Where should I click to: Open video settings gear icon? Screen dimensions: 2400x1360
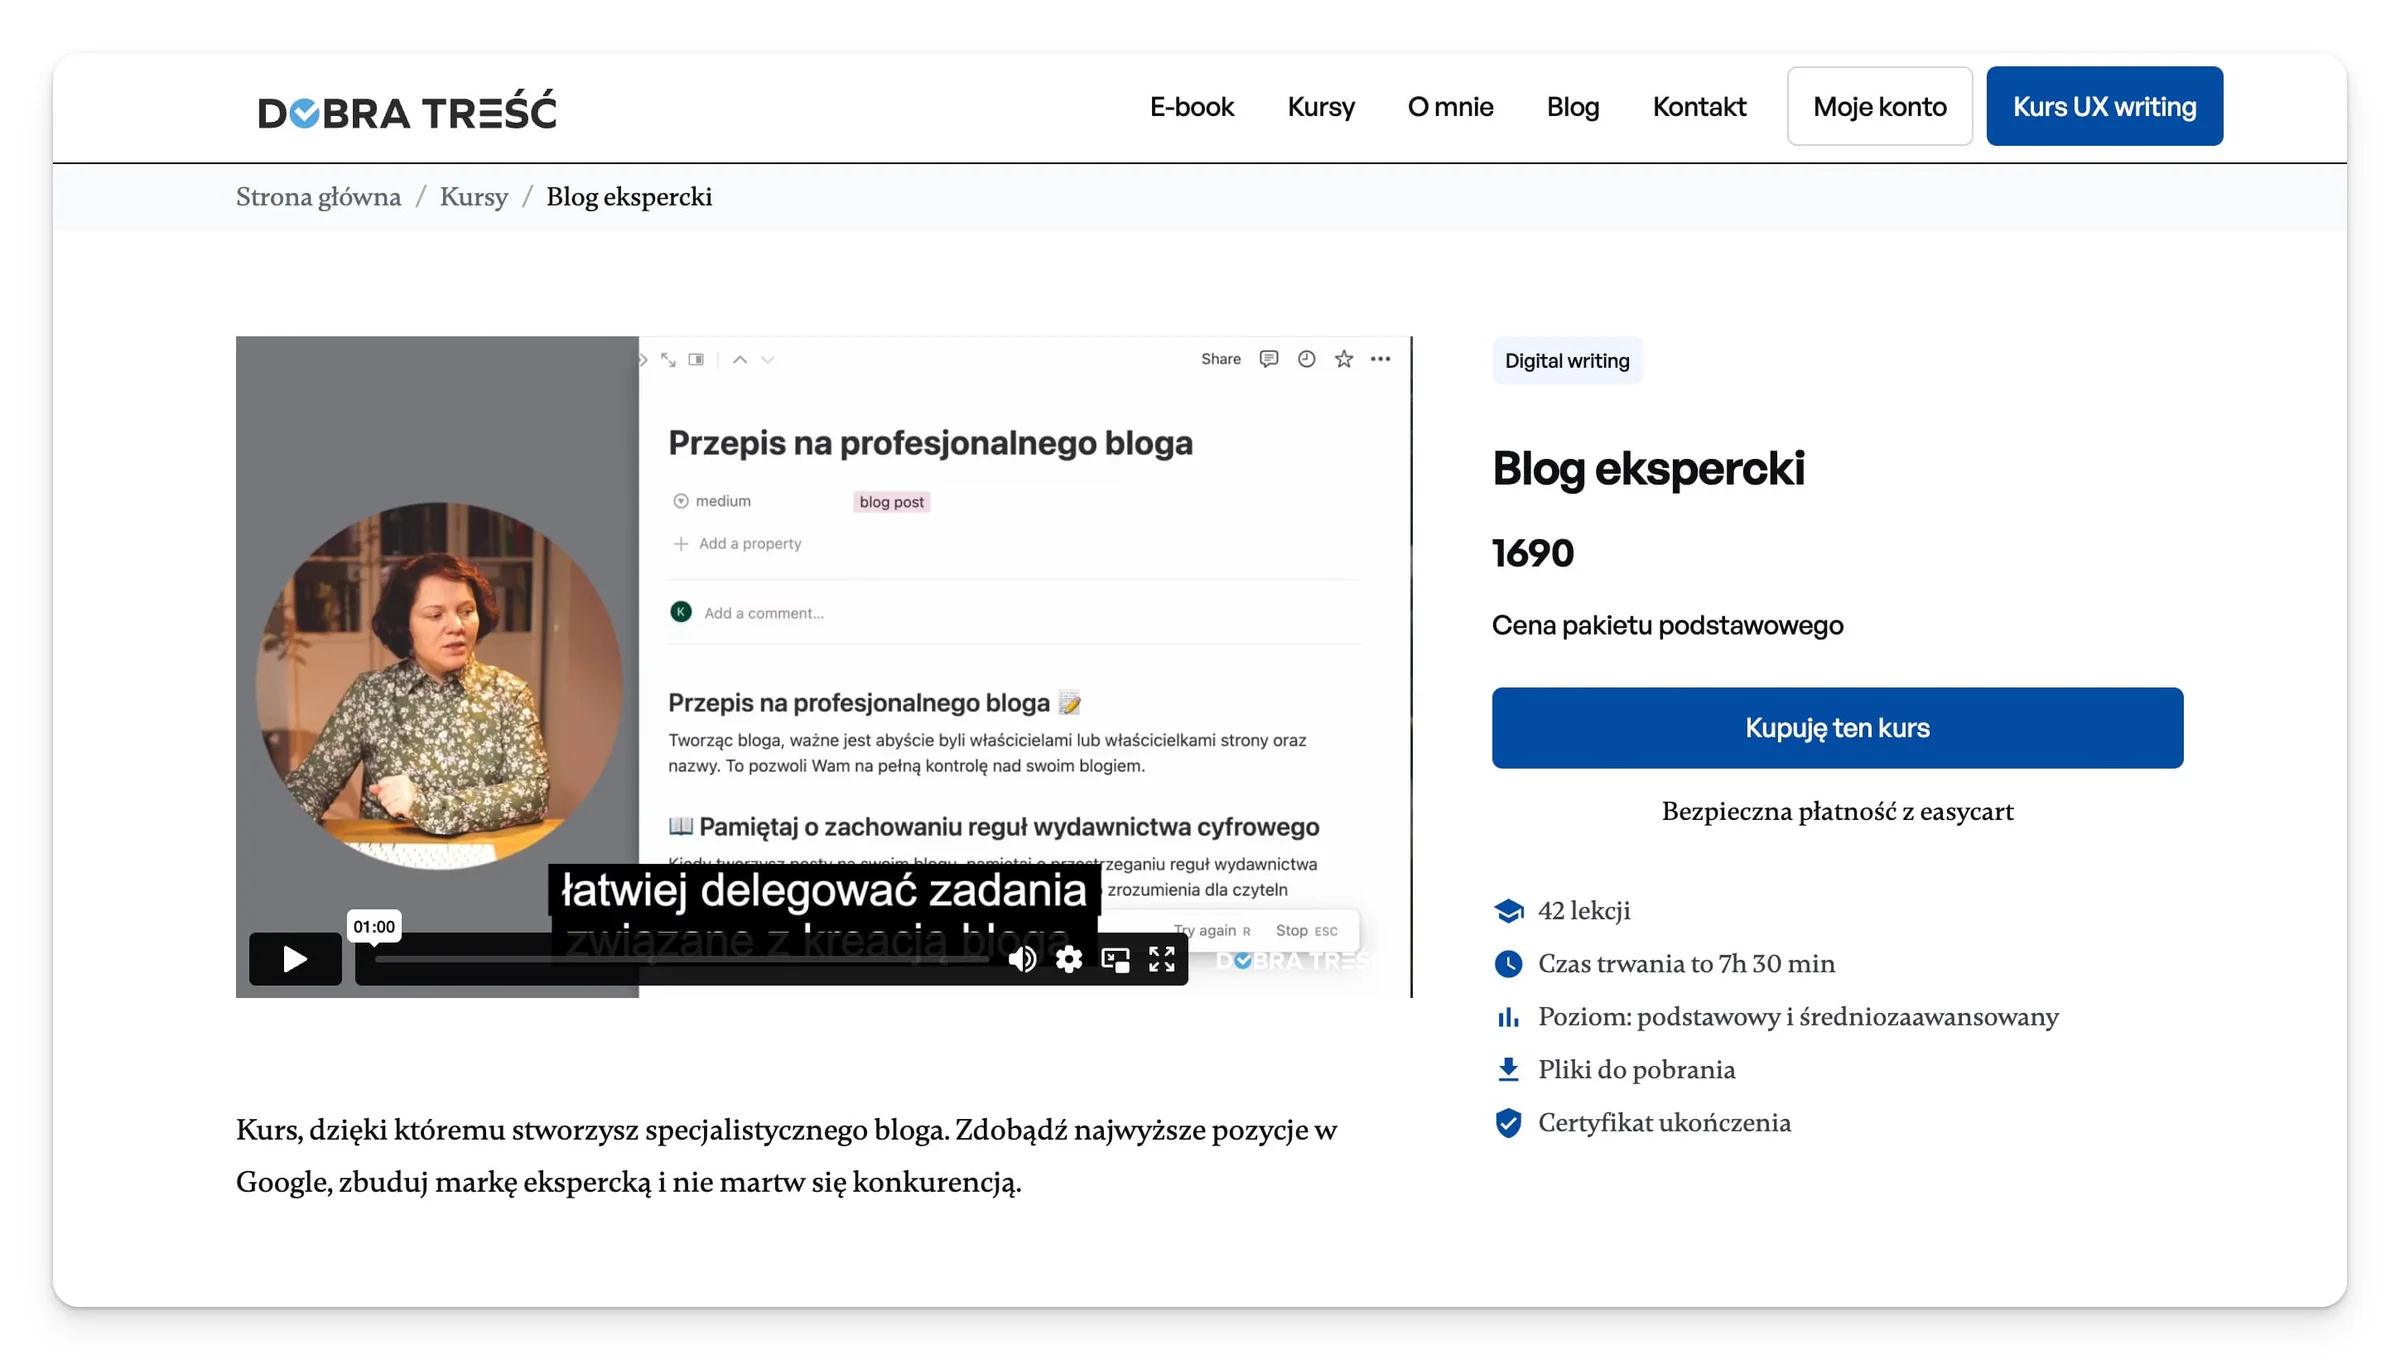point(1068,959)
